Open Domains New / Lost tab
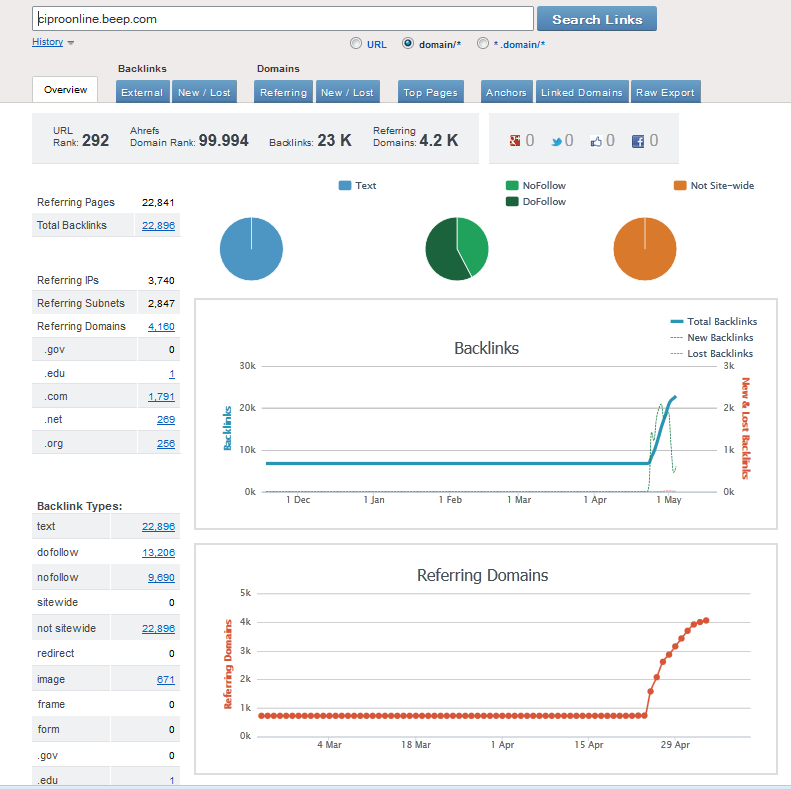The width and height of the screenshot is (791, 789). [x=348, y=92]
